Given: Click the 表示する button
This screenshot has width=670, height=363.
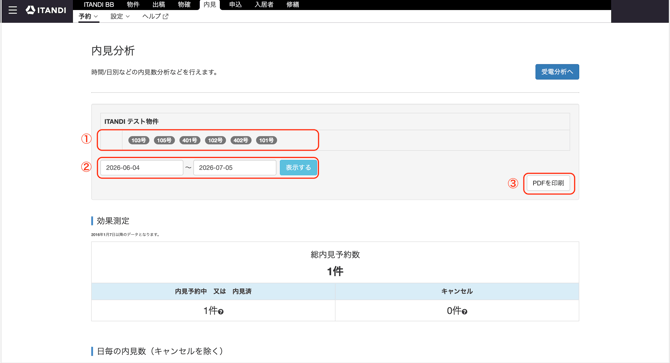Looking at the screenshot, I should tap(298, 167).
